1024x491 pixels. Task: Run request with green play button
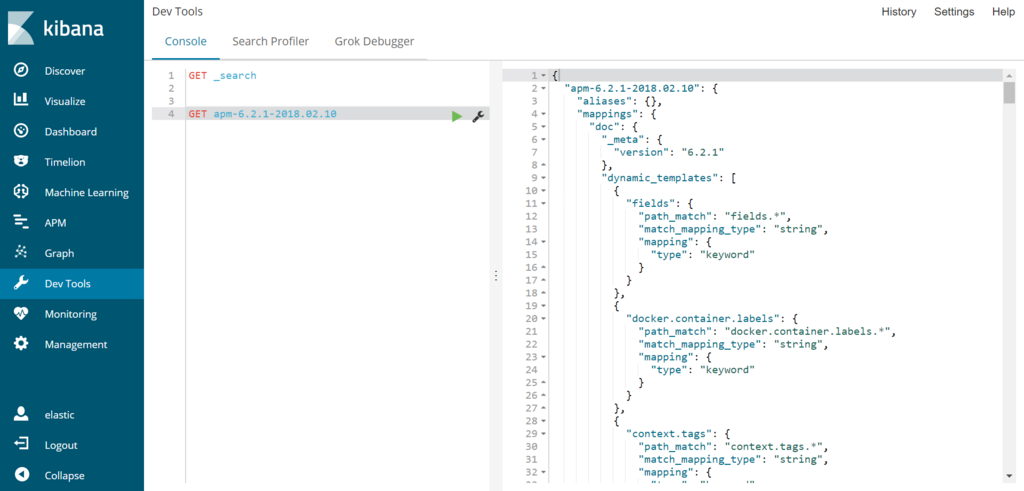point(456,116)
